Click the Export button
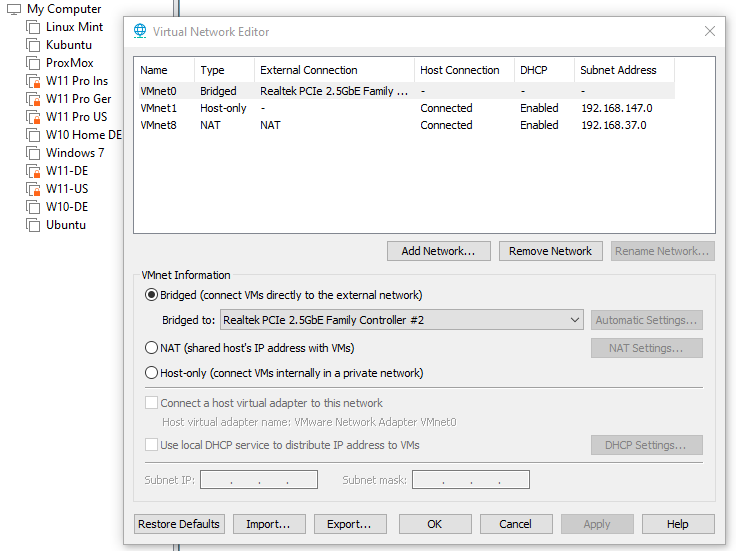736x551 pixels. point(350,524)
